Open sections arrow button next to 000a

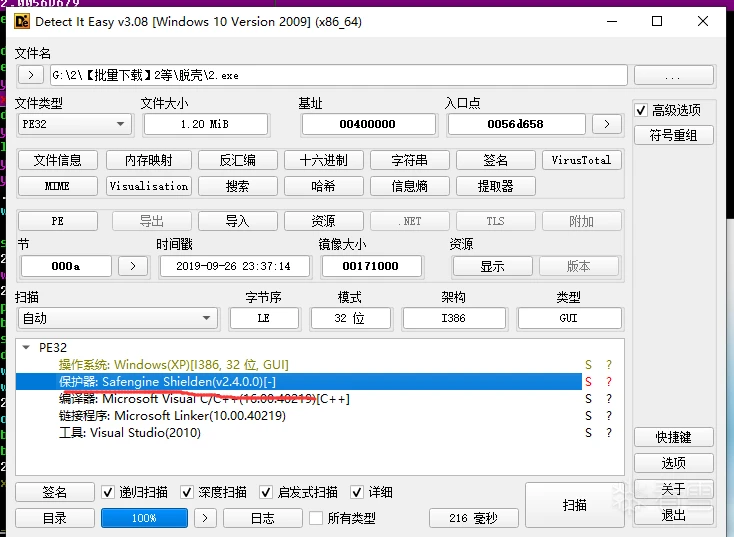point(133,266)
